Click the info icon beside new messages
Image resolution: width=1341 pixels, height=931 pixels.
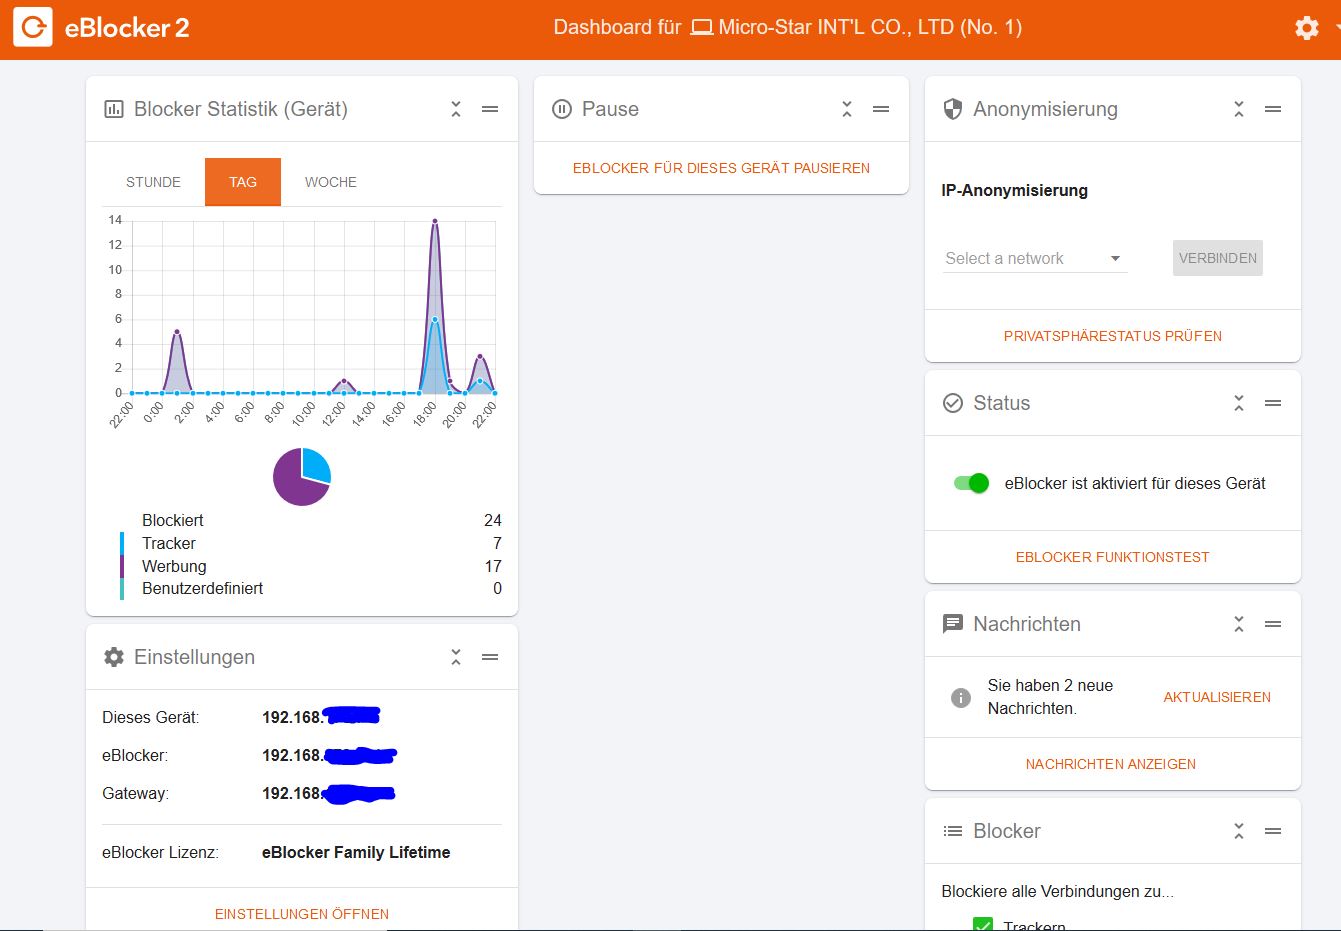(x=961, y=698)
